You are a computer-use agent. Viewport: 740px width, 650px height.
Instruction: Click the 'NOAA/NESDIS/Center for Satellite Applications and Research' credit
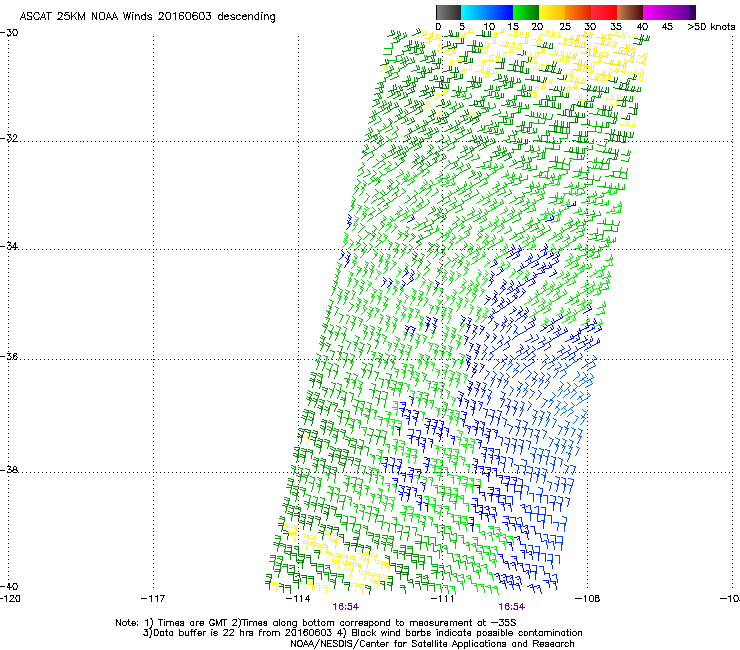pos(432,644)
